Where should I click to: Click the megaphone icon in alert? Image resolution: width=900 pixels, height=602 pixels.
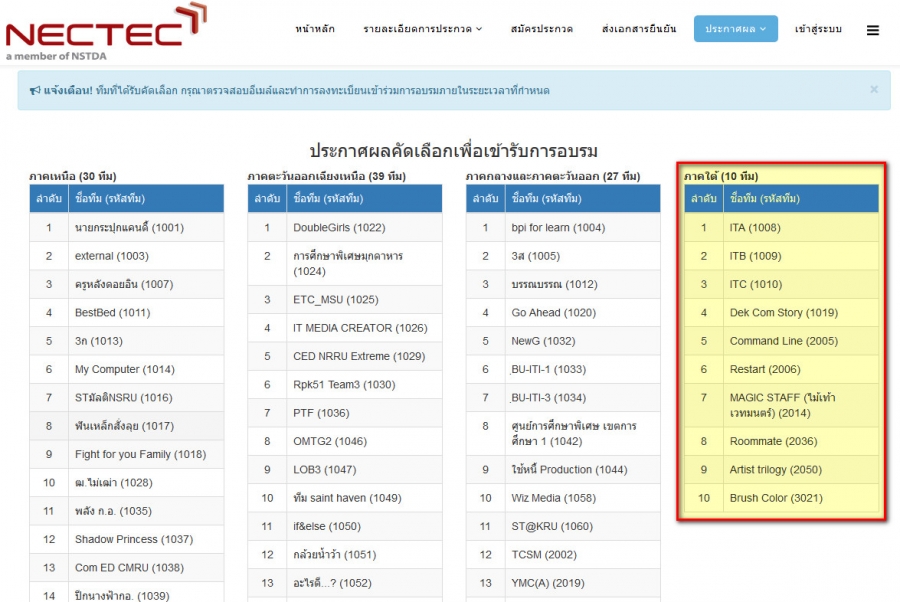coord(34,91)
